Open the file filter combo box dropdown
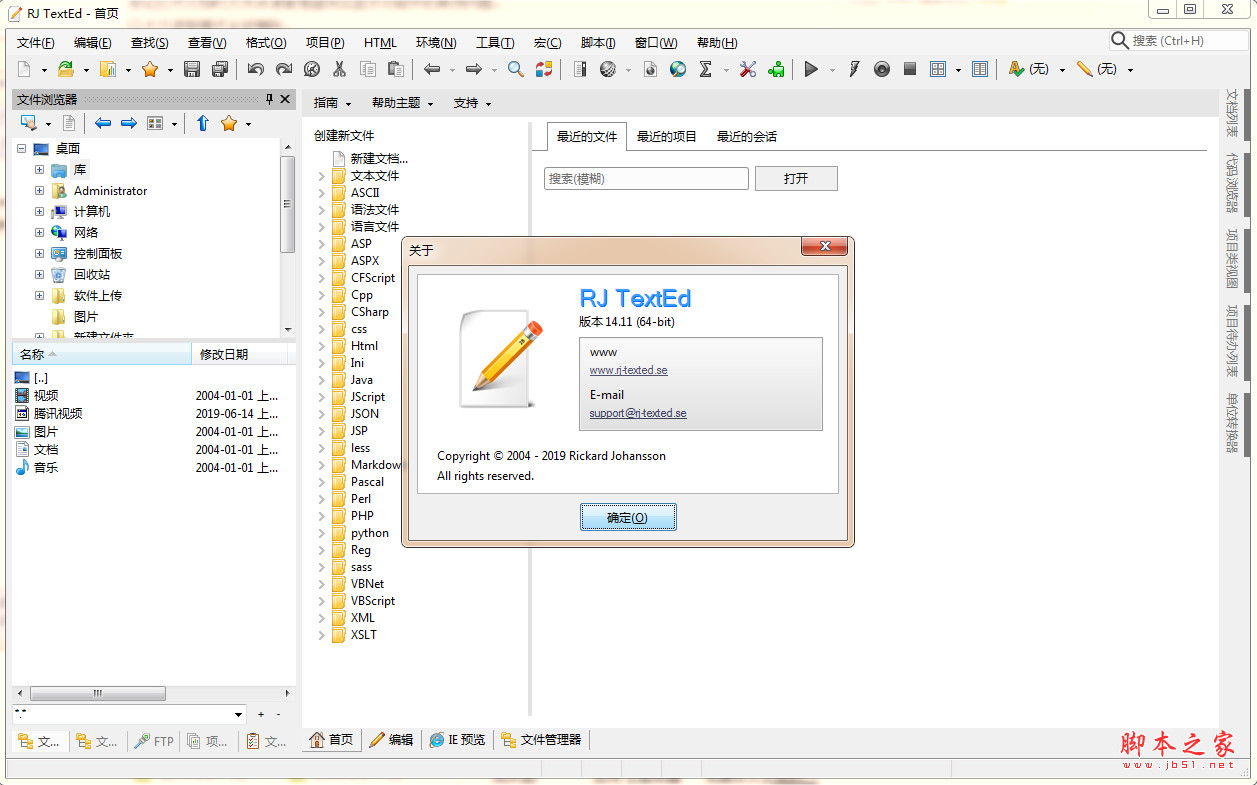The image size is (1257, 785). (x=238, y=714)
